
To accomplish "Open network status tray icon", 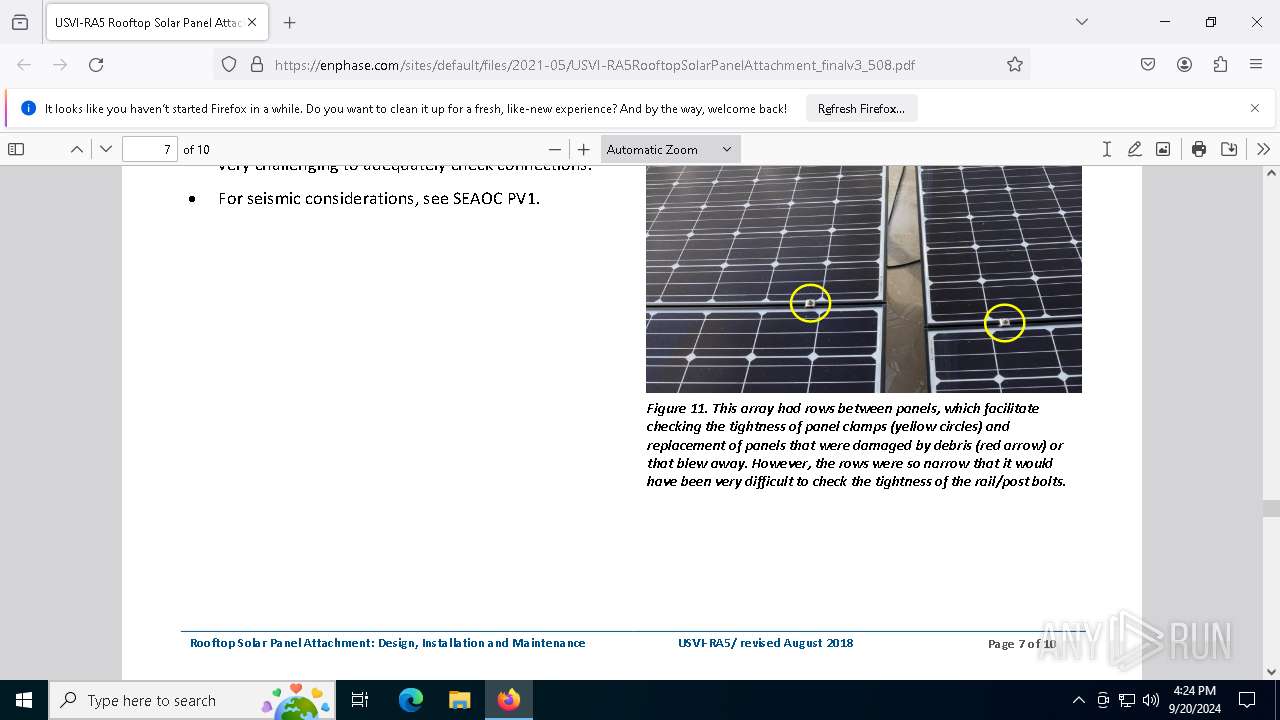I will coord(1126,700).
